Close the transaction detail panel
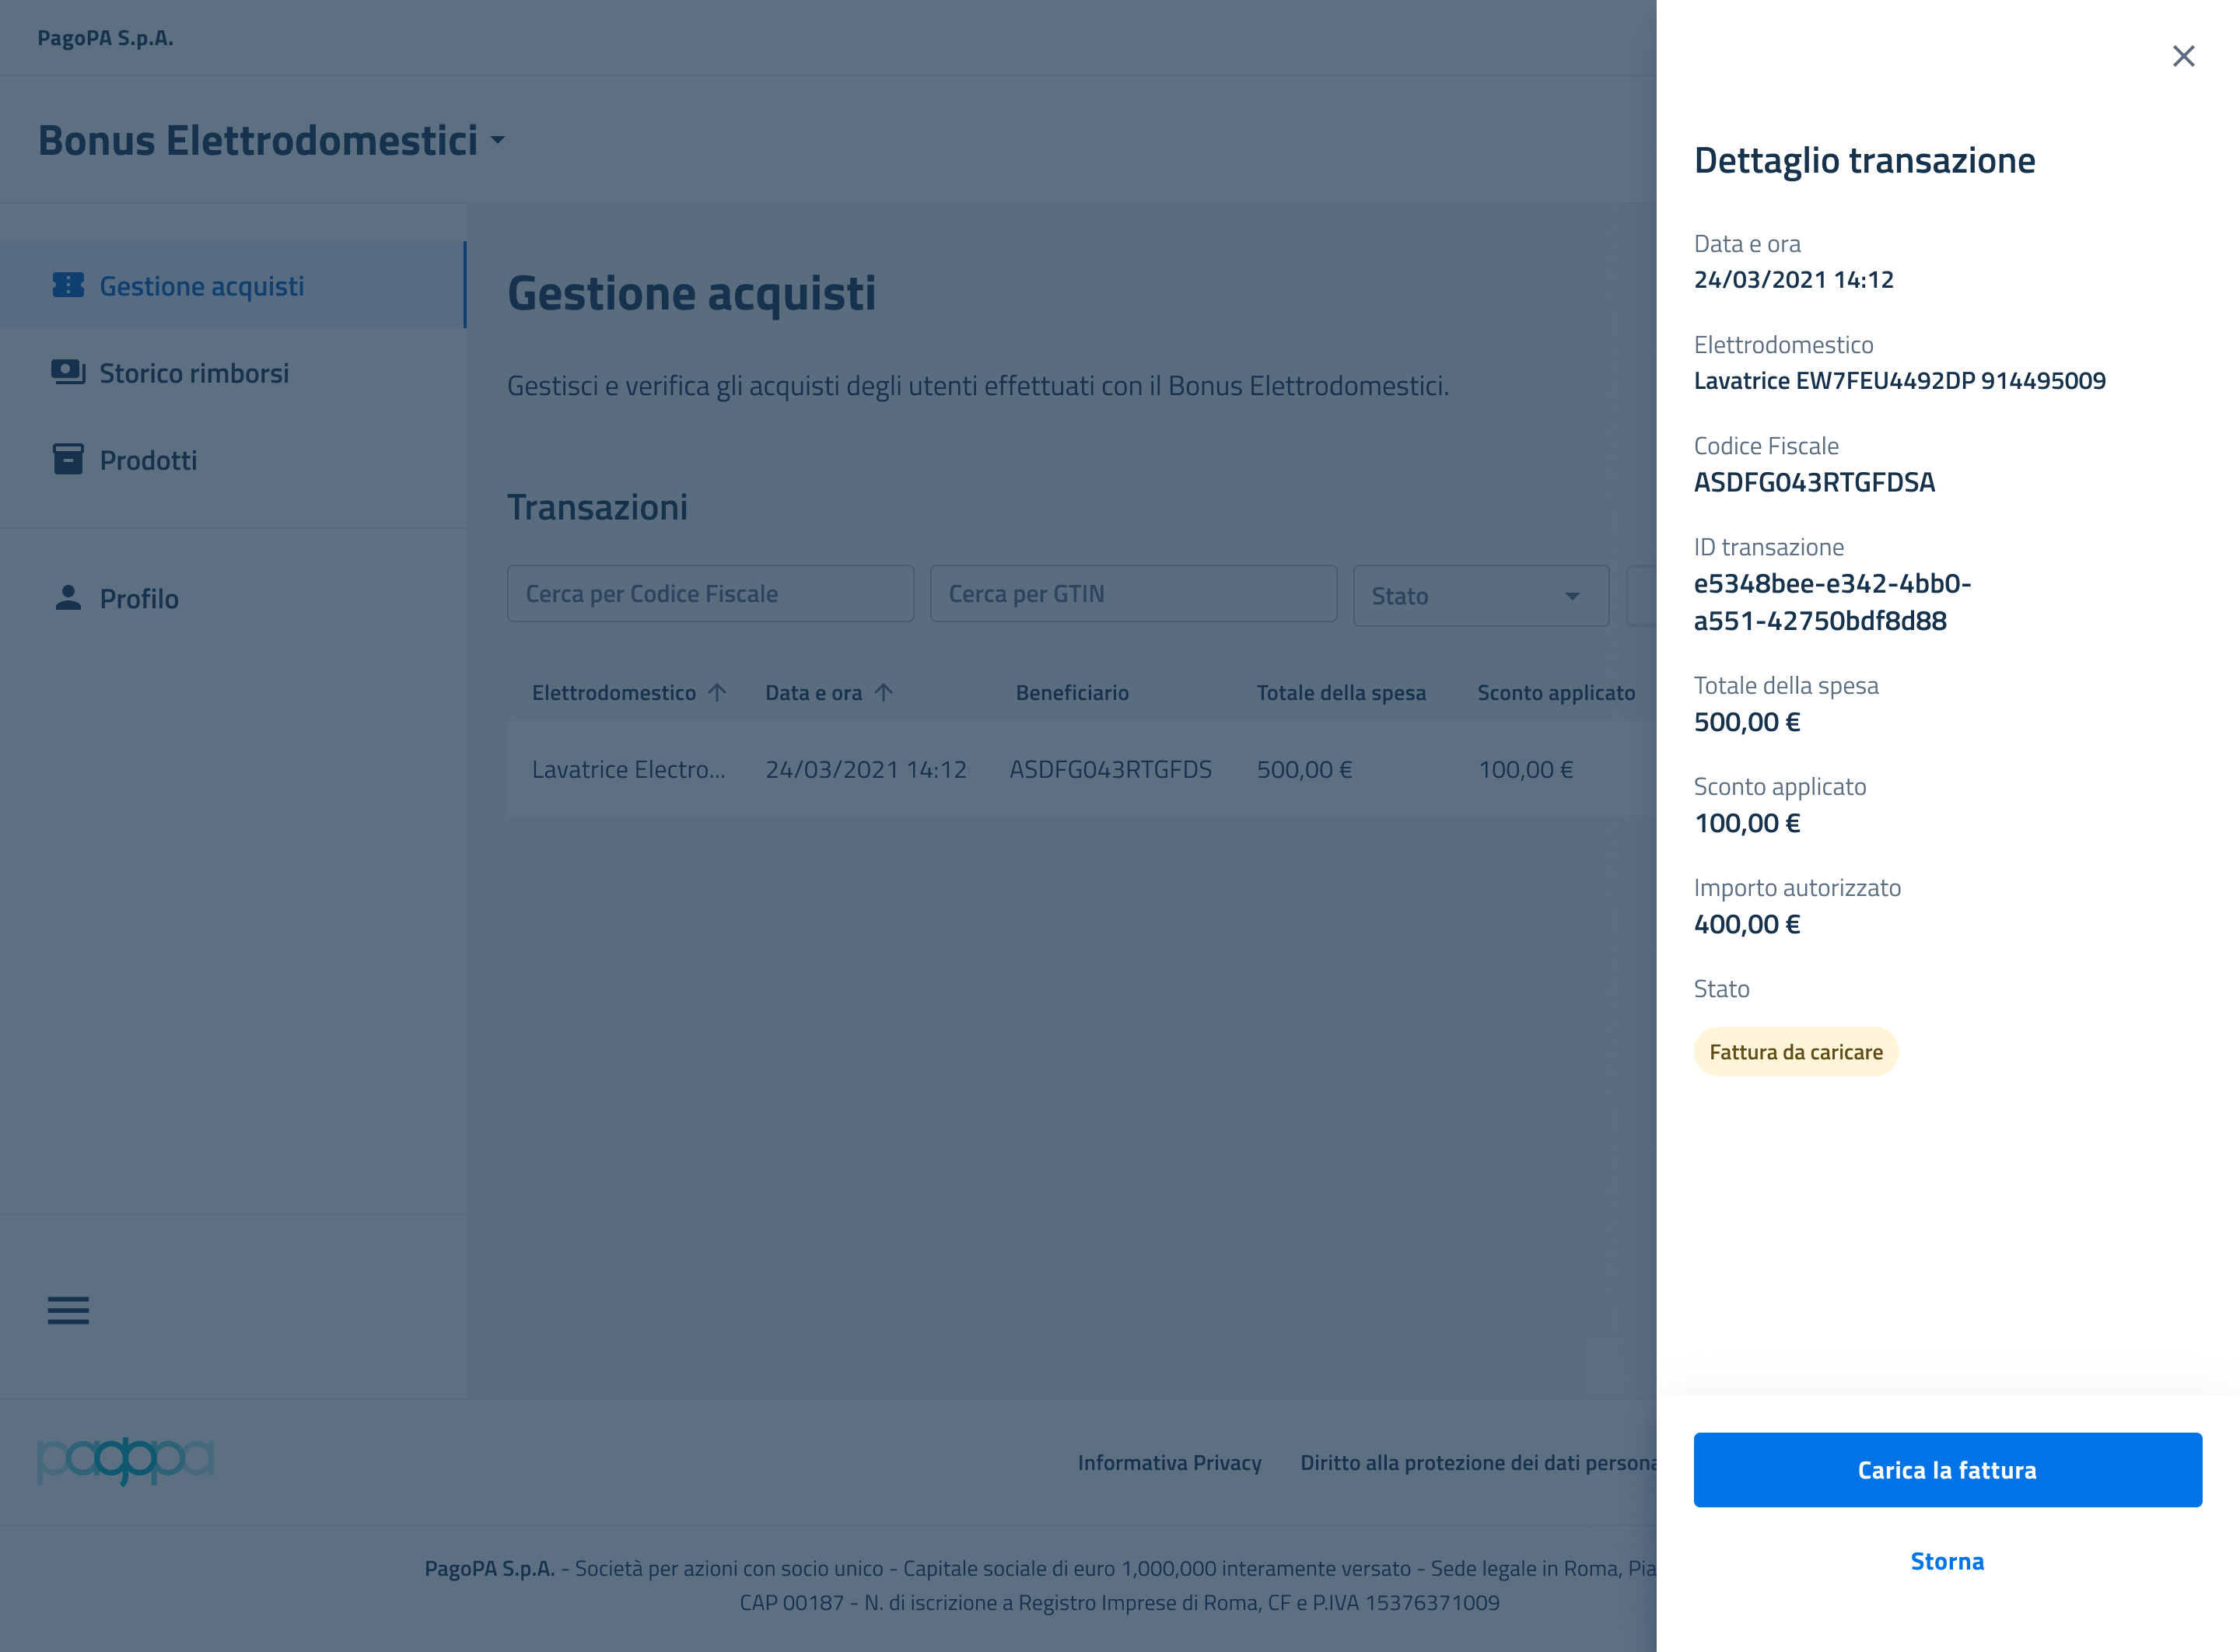This screenshot has height=1652, width=2240. pos(2183,56)
